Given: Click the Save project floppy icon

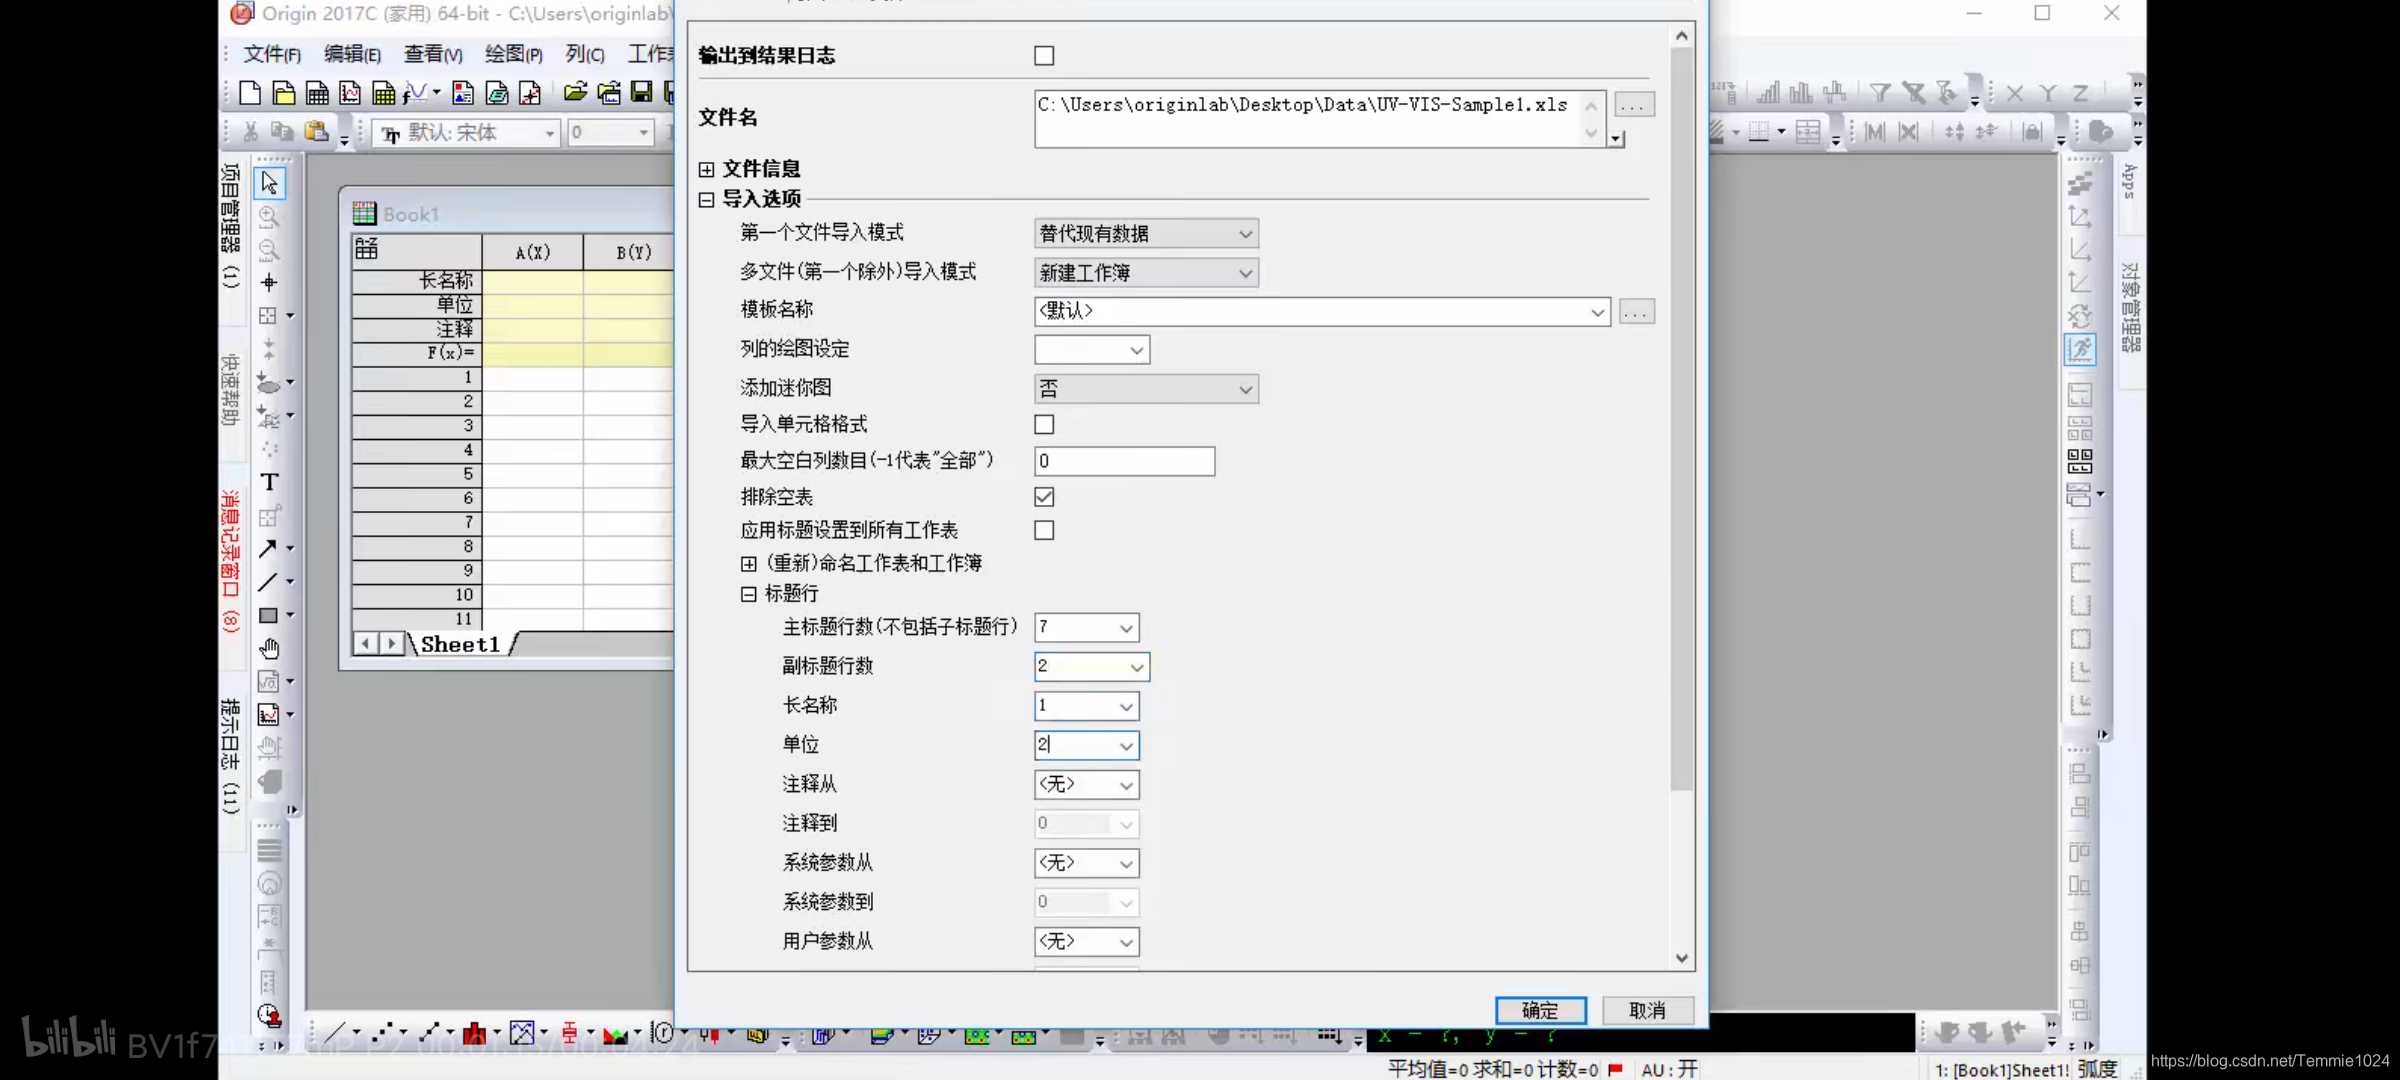Looking at the screenshot, I should [x=642, y=93].
